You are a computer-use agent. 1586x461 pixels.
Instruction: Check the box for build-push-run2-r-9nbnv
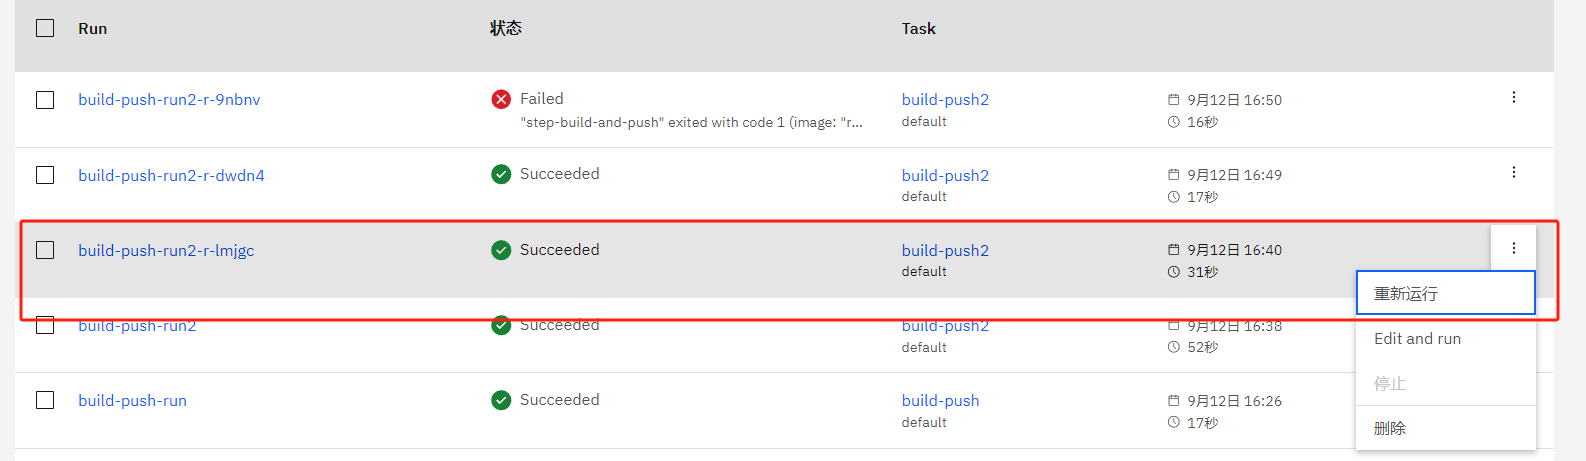45,100
